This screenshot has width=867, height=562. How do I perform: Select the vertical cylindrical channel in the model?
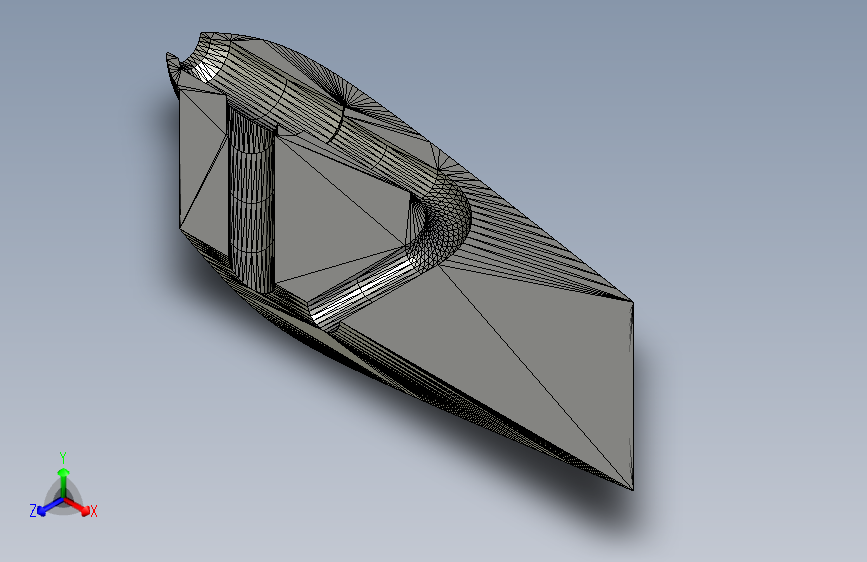tap(252, 202)
